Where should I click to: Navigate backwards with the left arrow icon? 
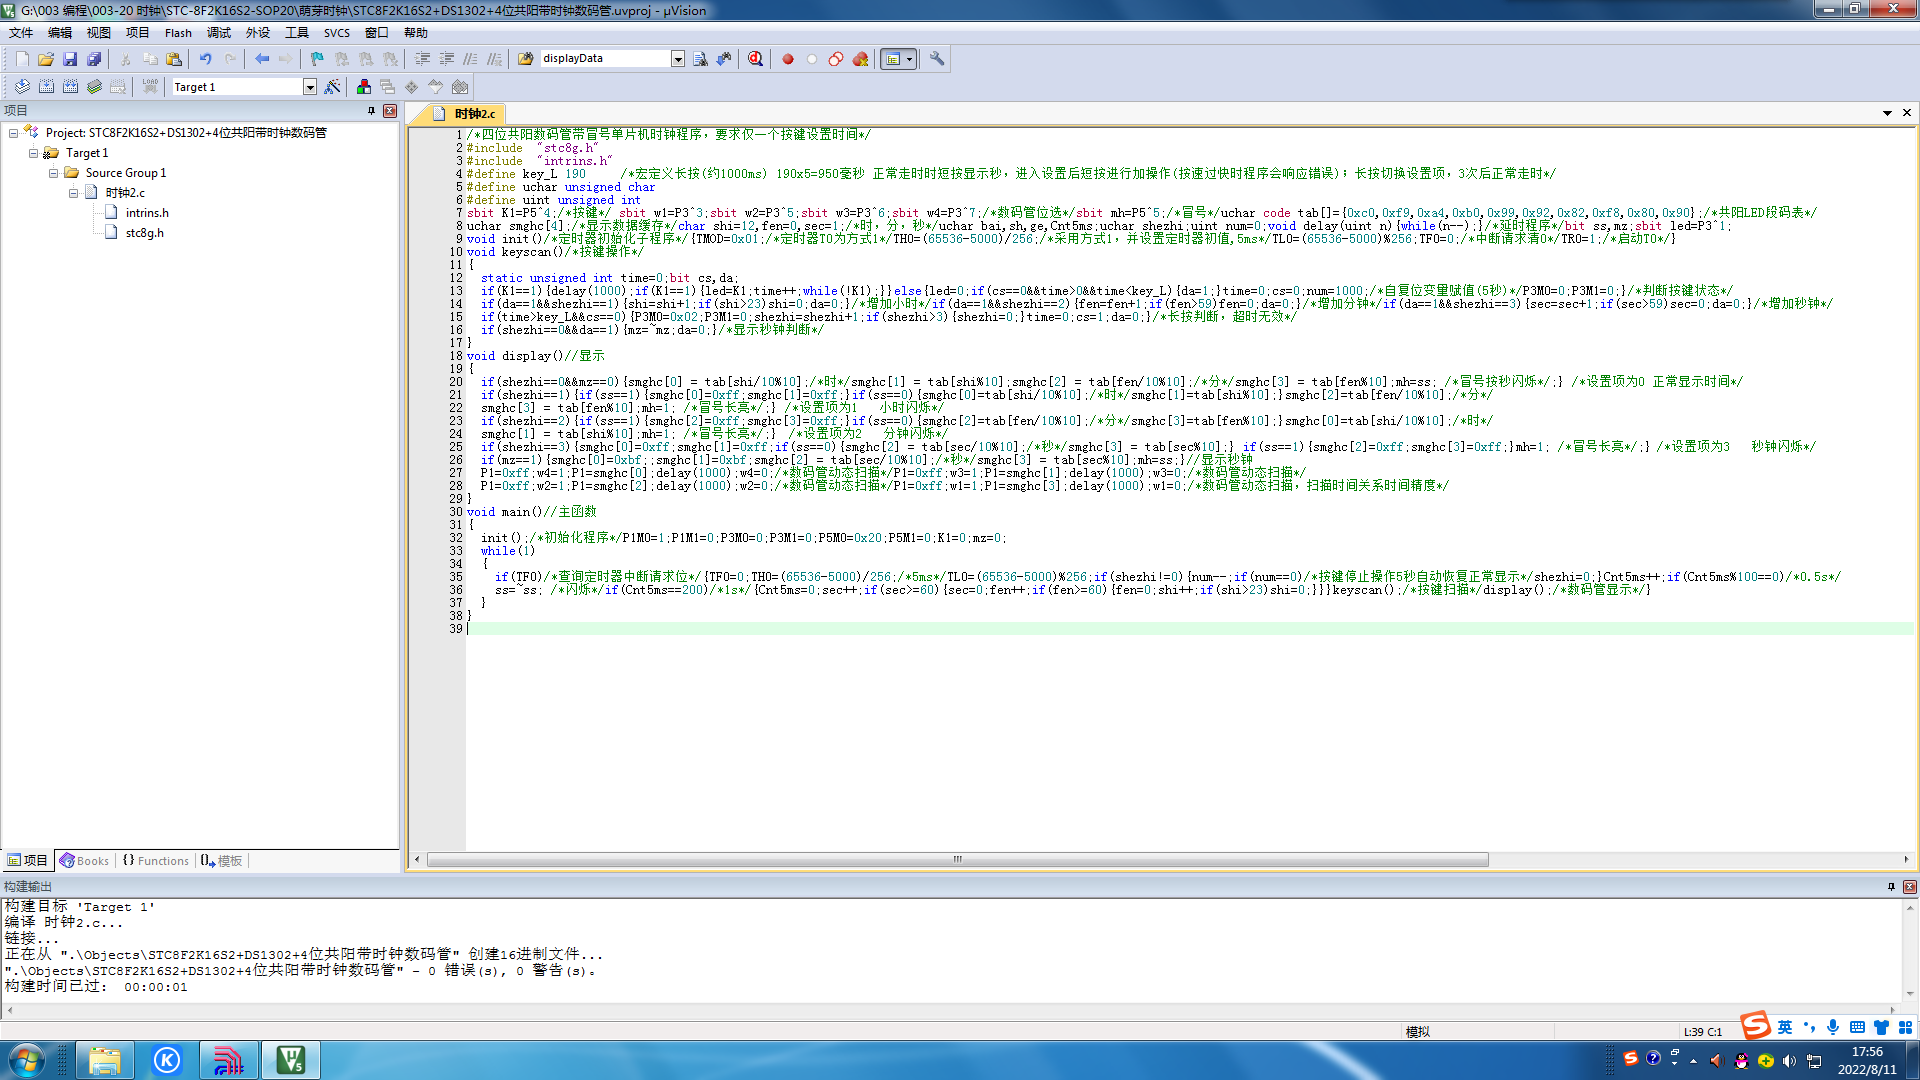pos(262,59)
